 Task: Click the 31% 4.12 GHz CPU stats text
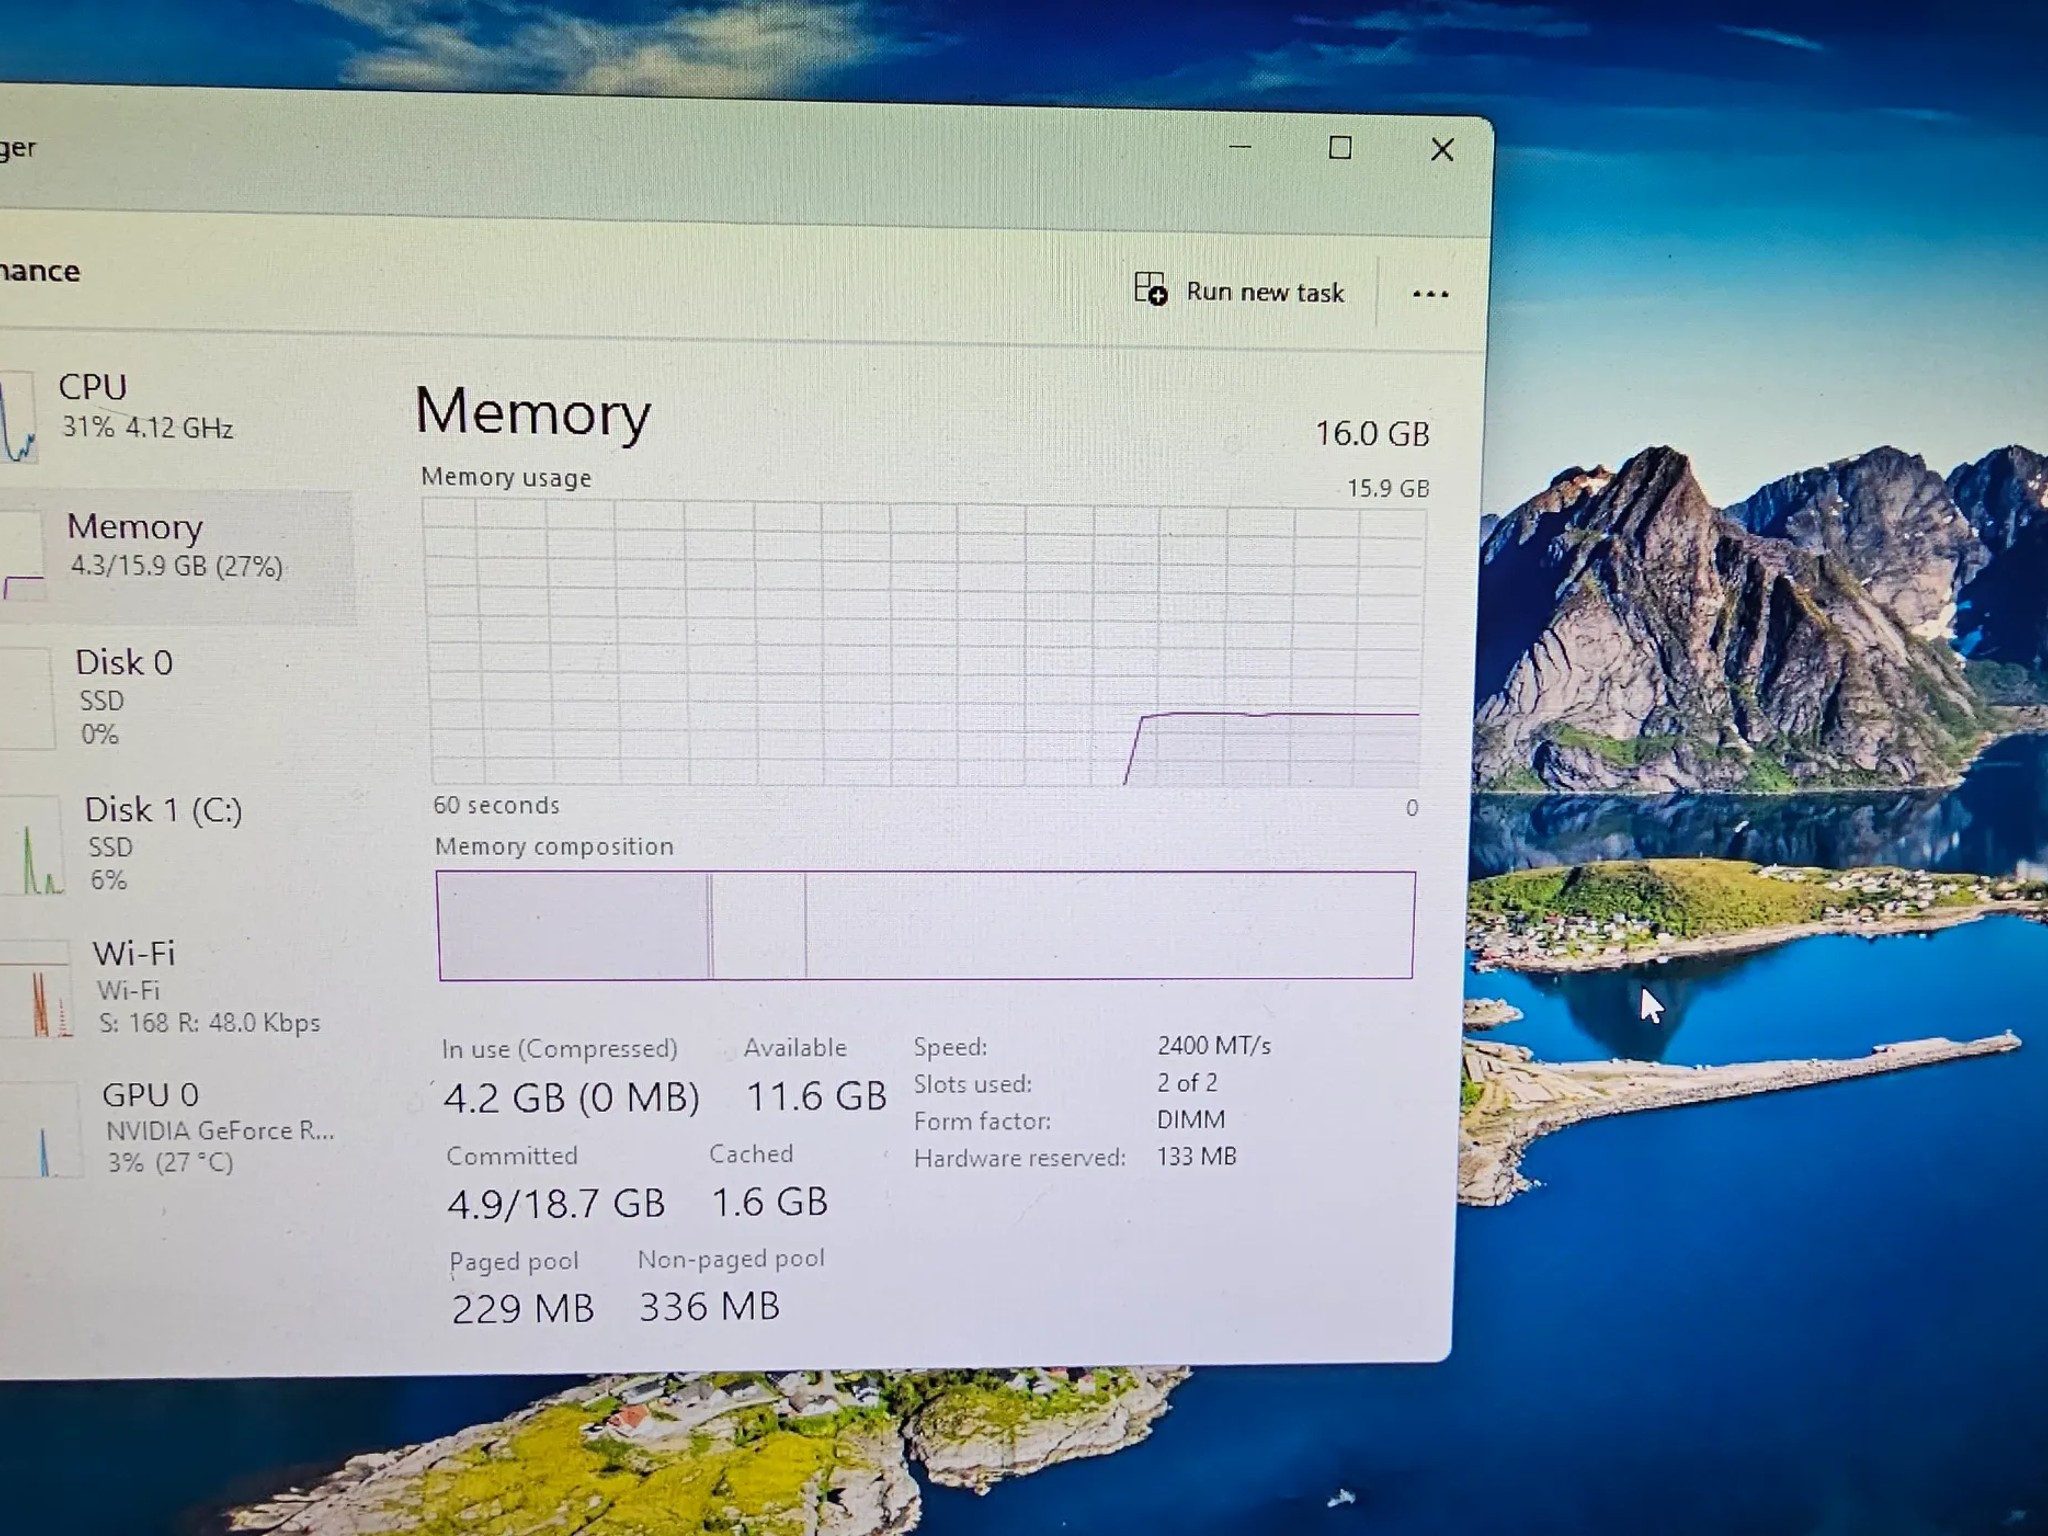tap(147, 428)
